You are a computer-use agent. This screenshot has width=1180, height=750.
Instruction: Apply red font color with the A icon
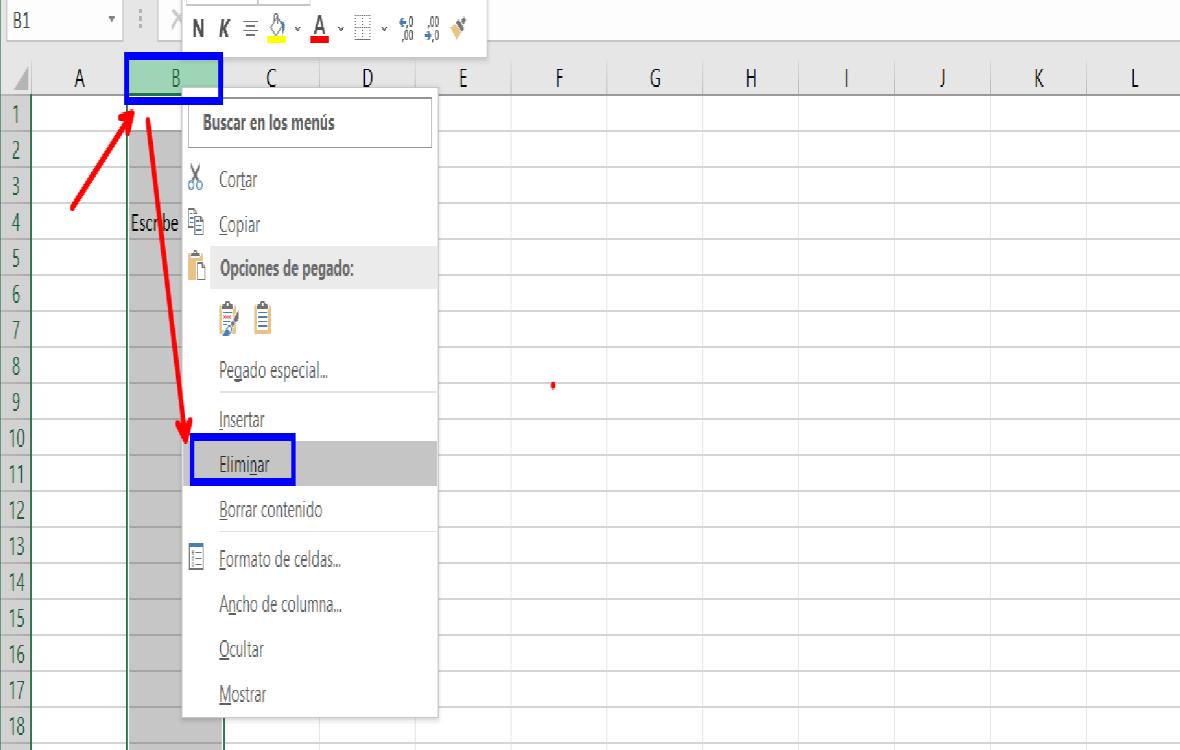(318, 27)
